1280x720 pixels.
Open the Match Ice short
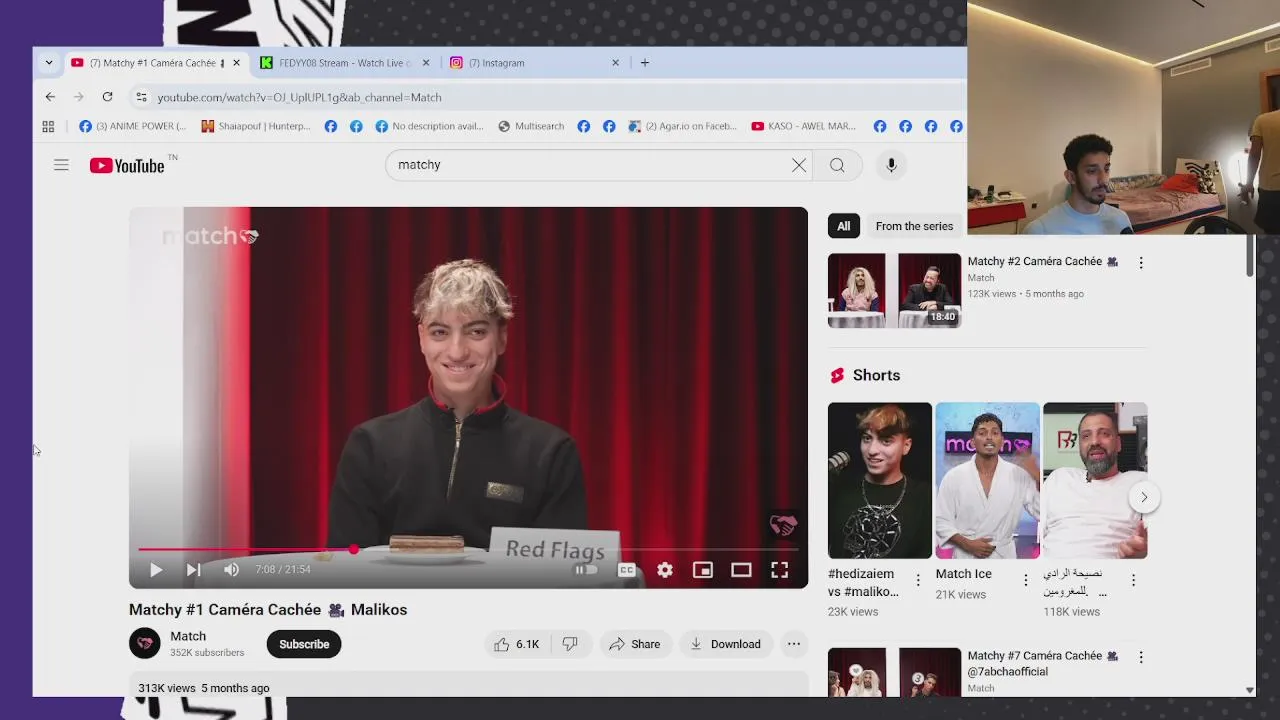(987, 480)
